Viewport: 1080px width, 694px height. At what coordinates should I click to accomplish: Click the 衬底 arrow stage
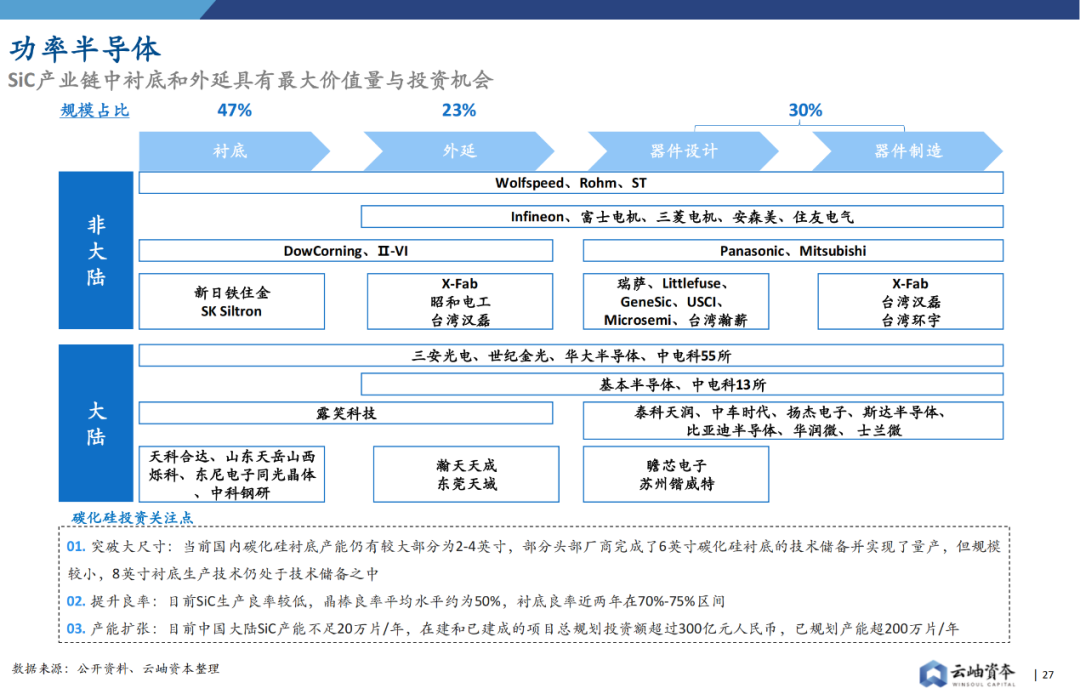234,151
